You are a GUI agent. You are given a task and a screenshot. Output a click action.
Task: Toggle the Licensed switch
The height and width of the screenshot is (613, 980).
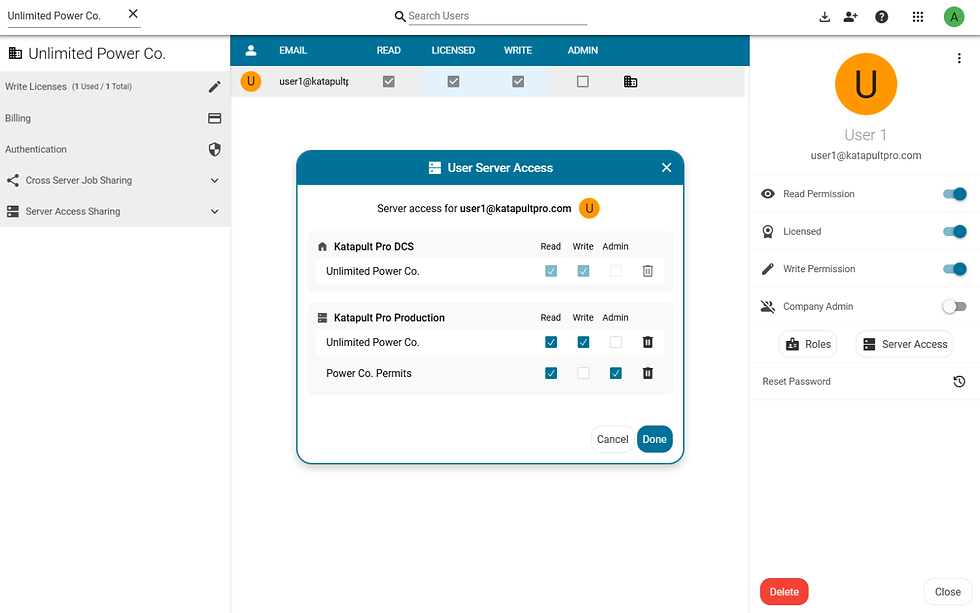pyautogui.click(x=954, y=232)
